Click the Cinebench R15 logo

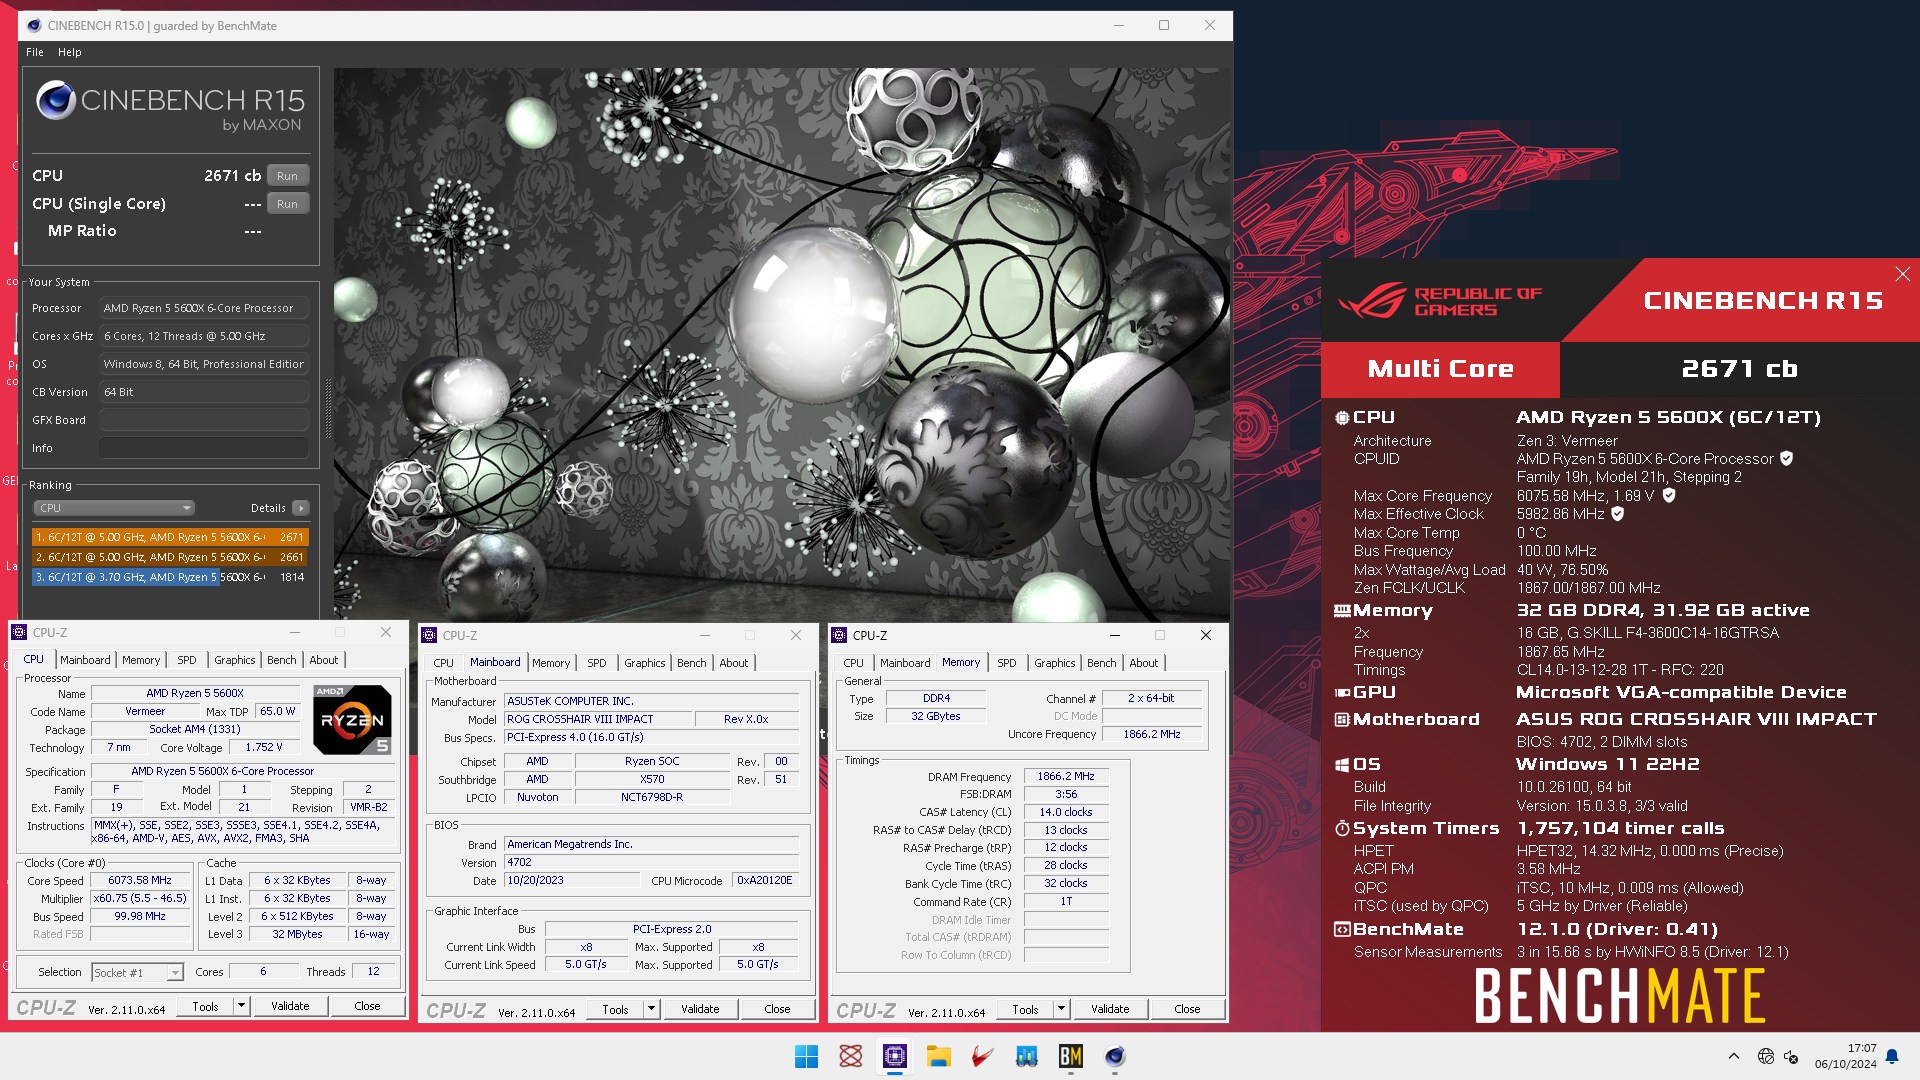170,103
